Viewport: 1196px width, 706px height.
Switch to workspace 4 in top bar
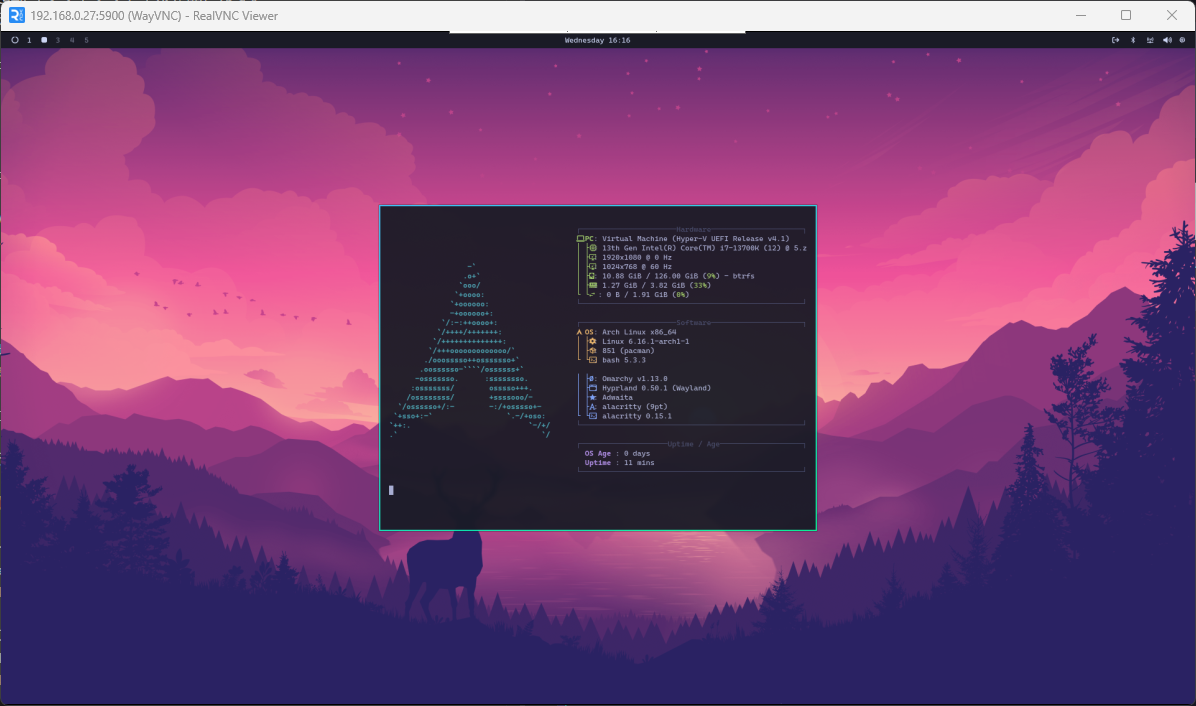pos(72,40)
